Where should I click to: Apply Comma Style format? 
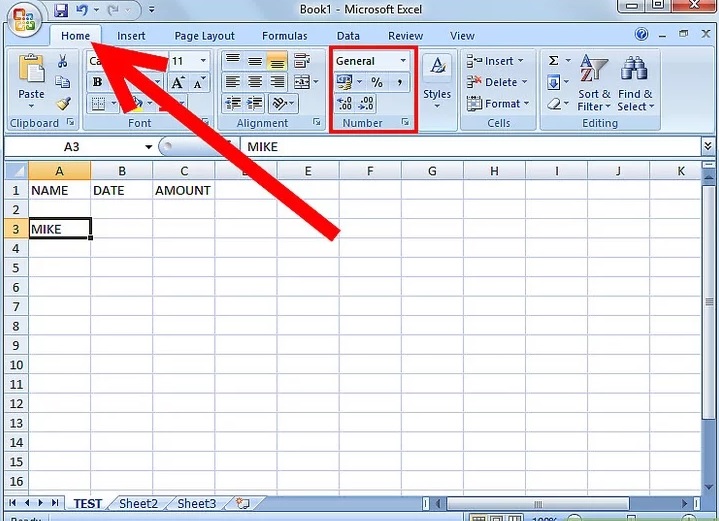pyautogui.click(x=399, y=82)
